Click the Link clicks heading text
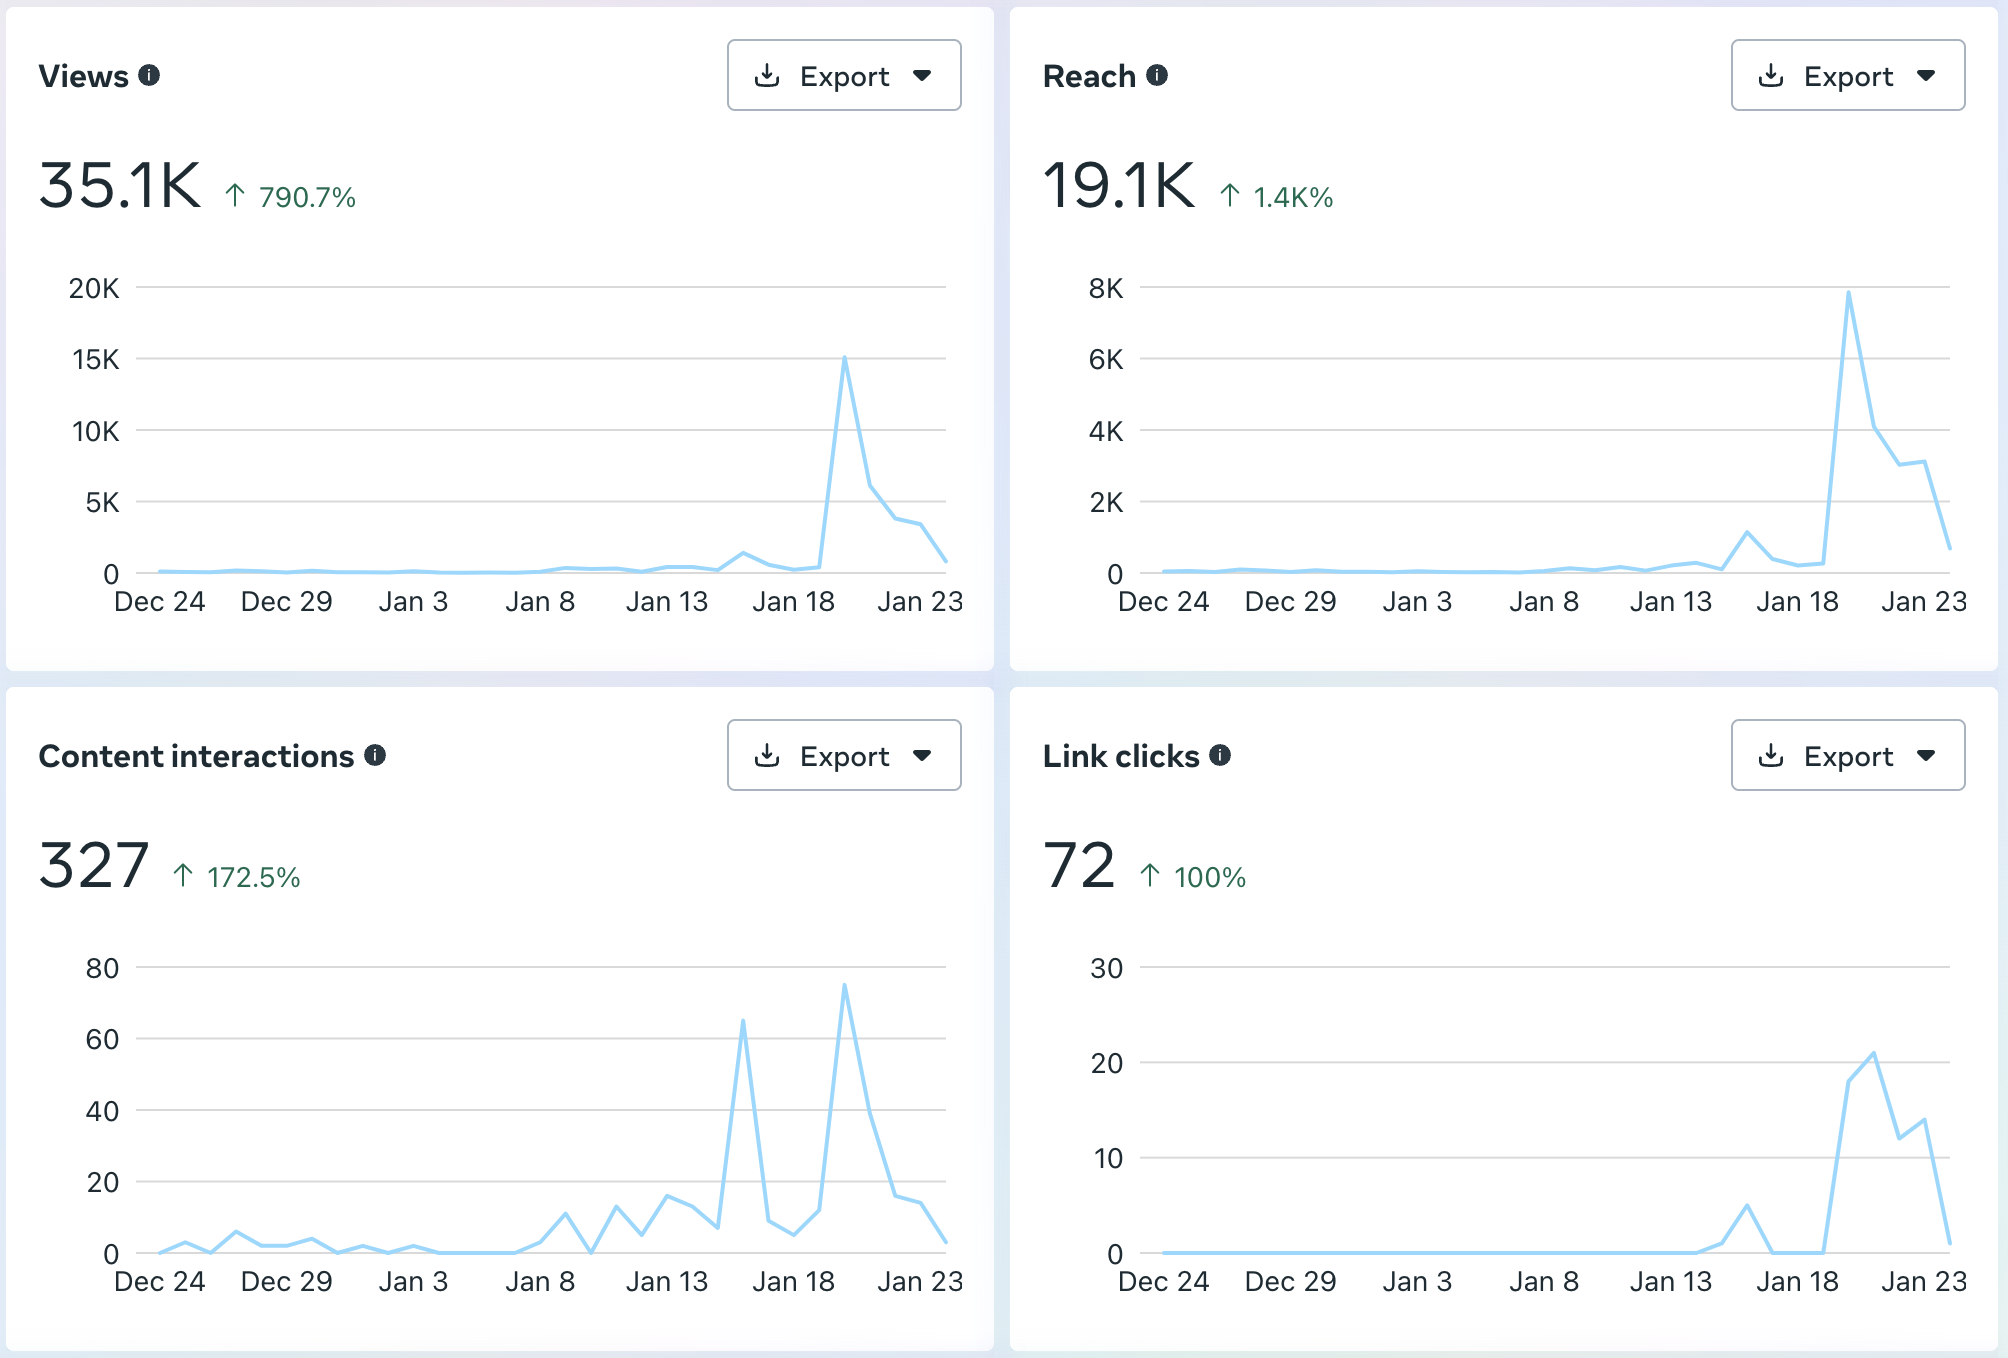 tap(1121, 756)
